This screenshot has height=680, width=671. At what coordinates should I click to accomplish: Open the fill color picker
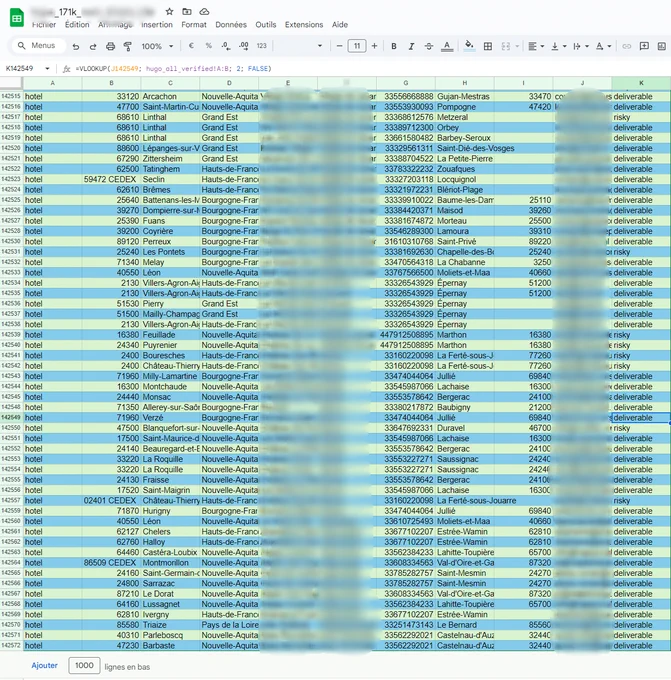pos(469,46)
